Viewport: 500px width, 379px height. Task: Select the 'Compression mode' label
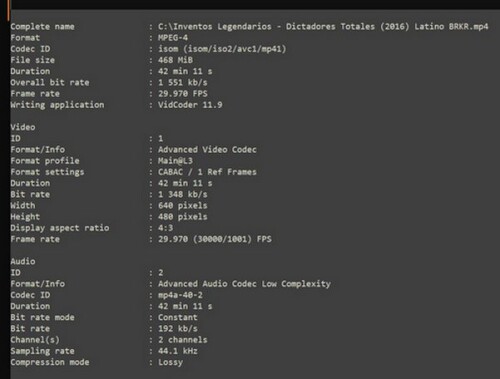[50, 362]
